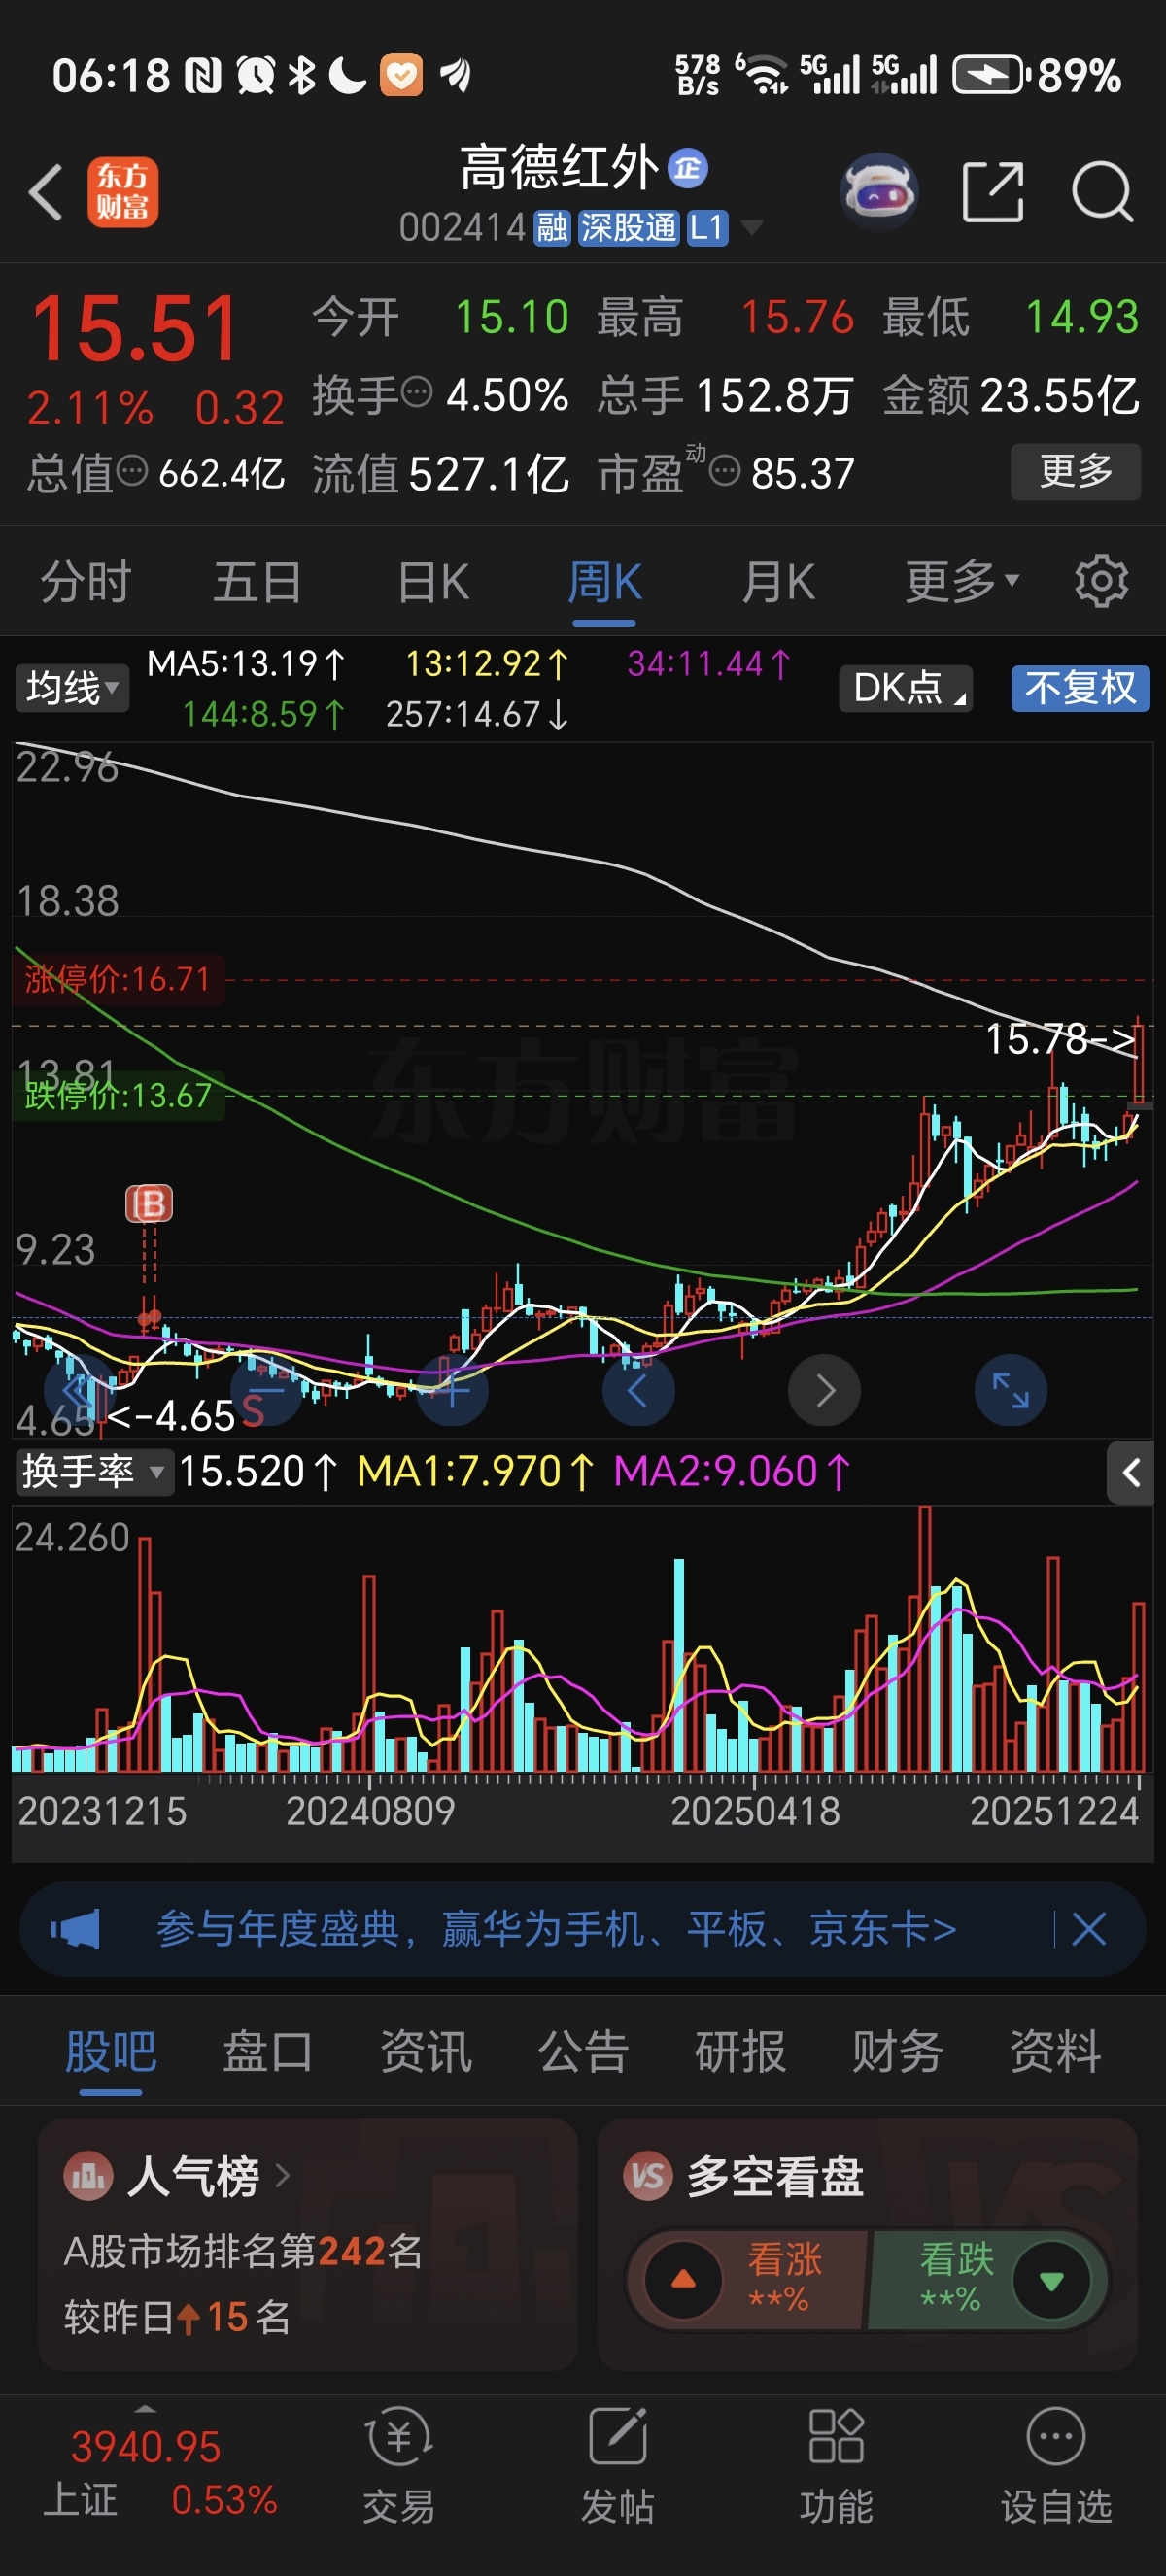1166x2576 pixels.
Task: Expand chart to fullscreen
Action: pyautogui.click(x=1011, y=1390)
